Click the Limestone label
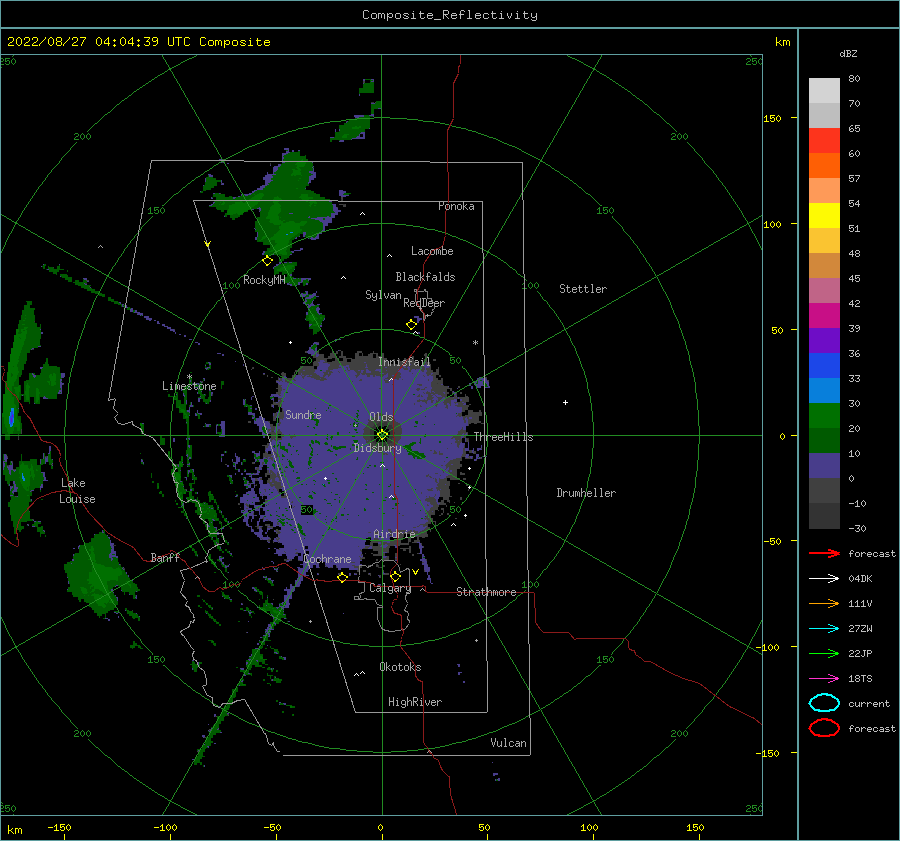Screen dimensions: 900x841 click(x=189, y=386)
